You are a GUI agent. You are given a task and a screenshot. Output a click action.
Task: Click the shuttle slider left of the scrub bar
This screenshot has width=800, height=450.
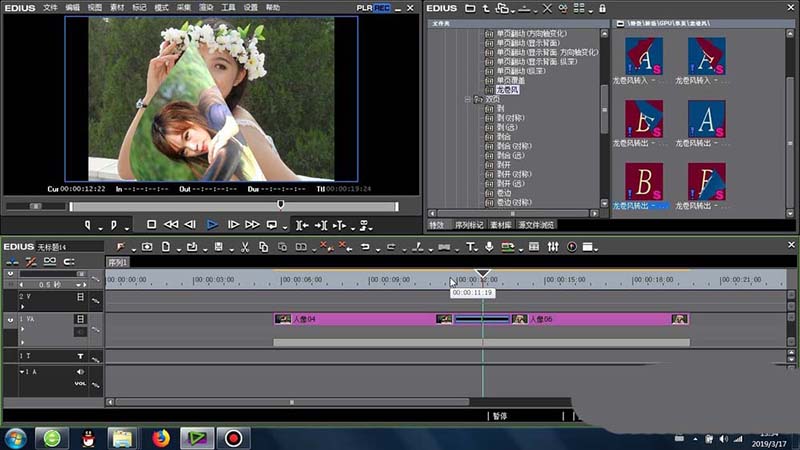35,206
